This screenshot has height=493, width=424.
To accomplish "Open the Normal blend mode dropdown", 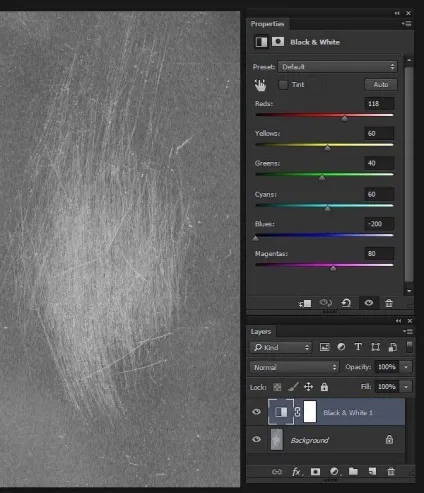I will pos(294,367).
